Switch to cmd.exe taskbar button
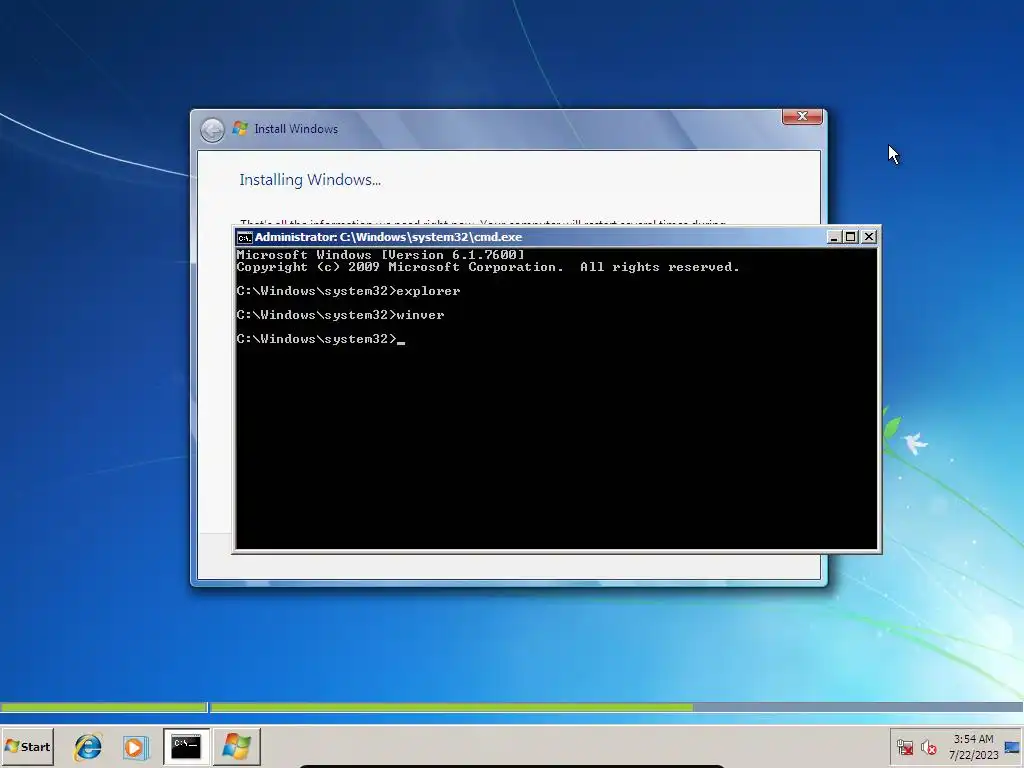Screen dimensions: 1024x768 (186, 746)
